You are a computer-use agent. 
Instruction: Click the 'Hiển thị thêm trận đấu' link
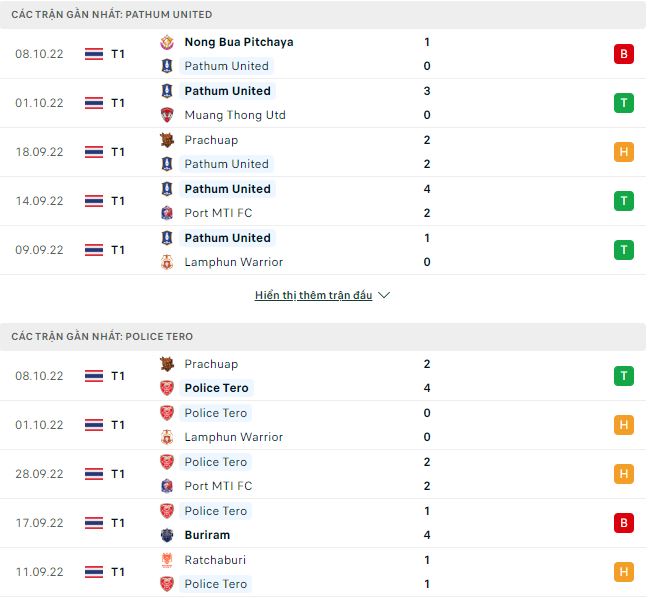(x=313, y=296)
